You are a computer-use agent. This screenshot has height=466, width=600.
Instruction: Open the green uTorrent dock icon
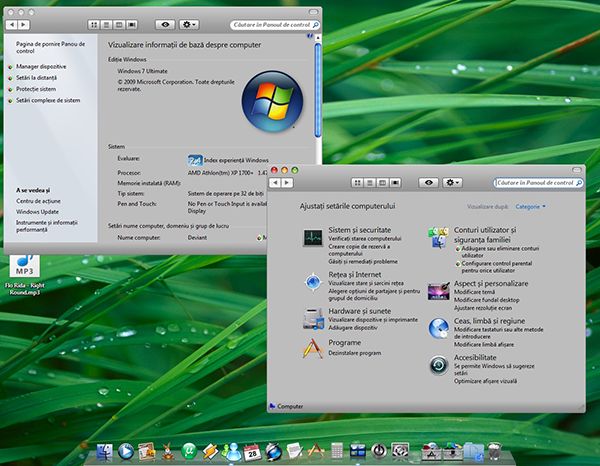point(189,451)
